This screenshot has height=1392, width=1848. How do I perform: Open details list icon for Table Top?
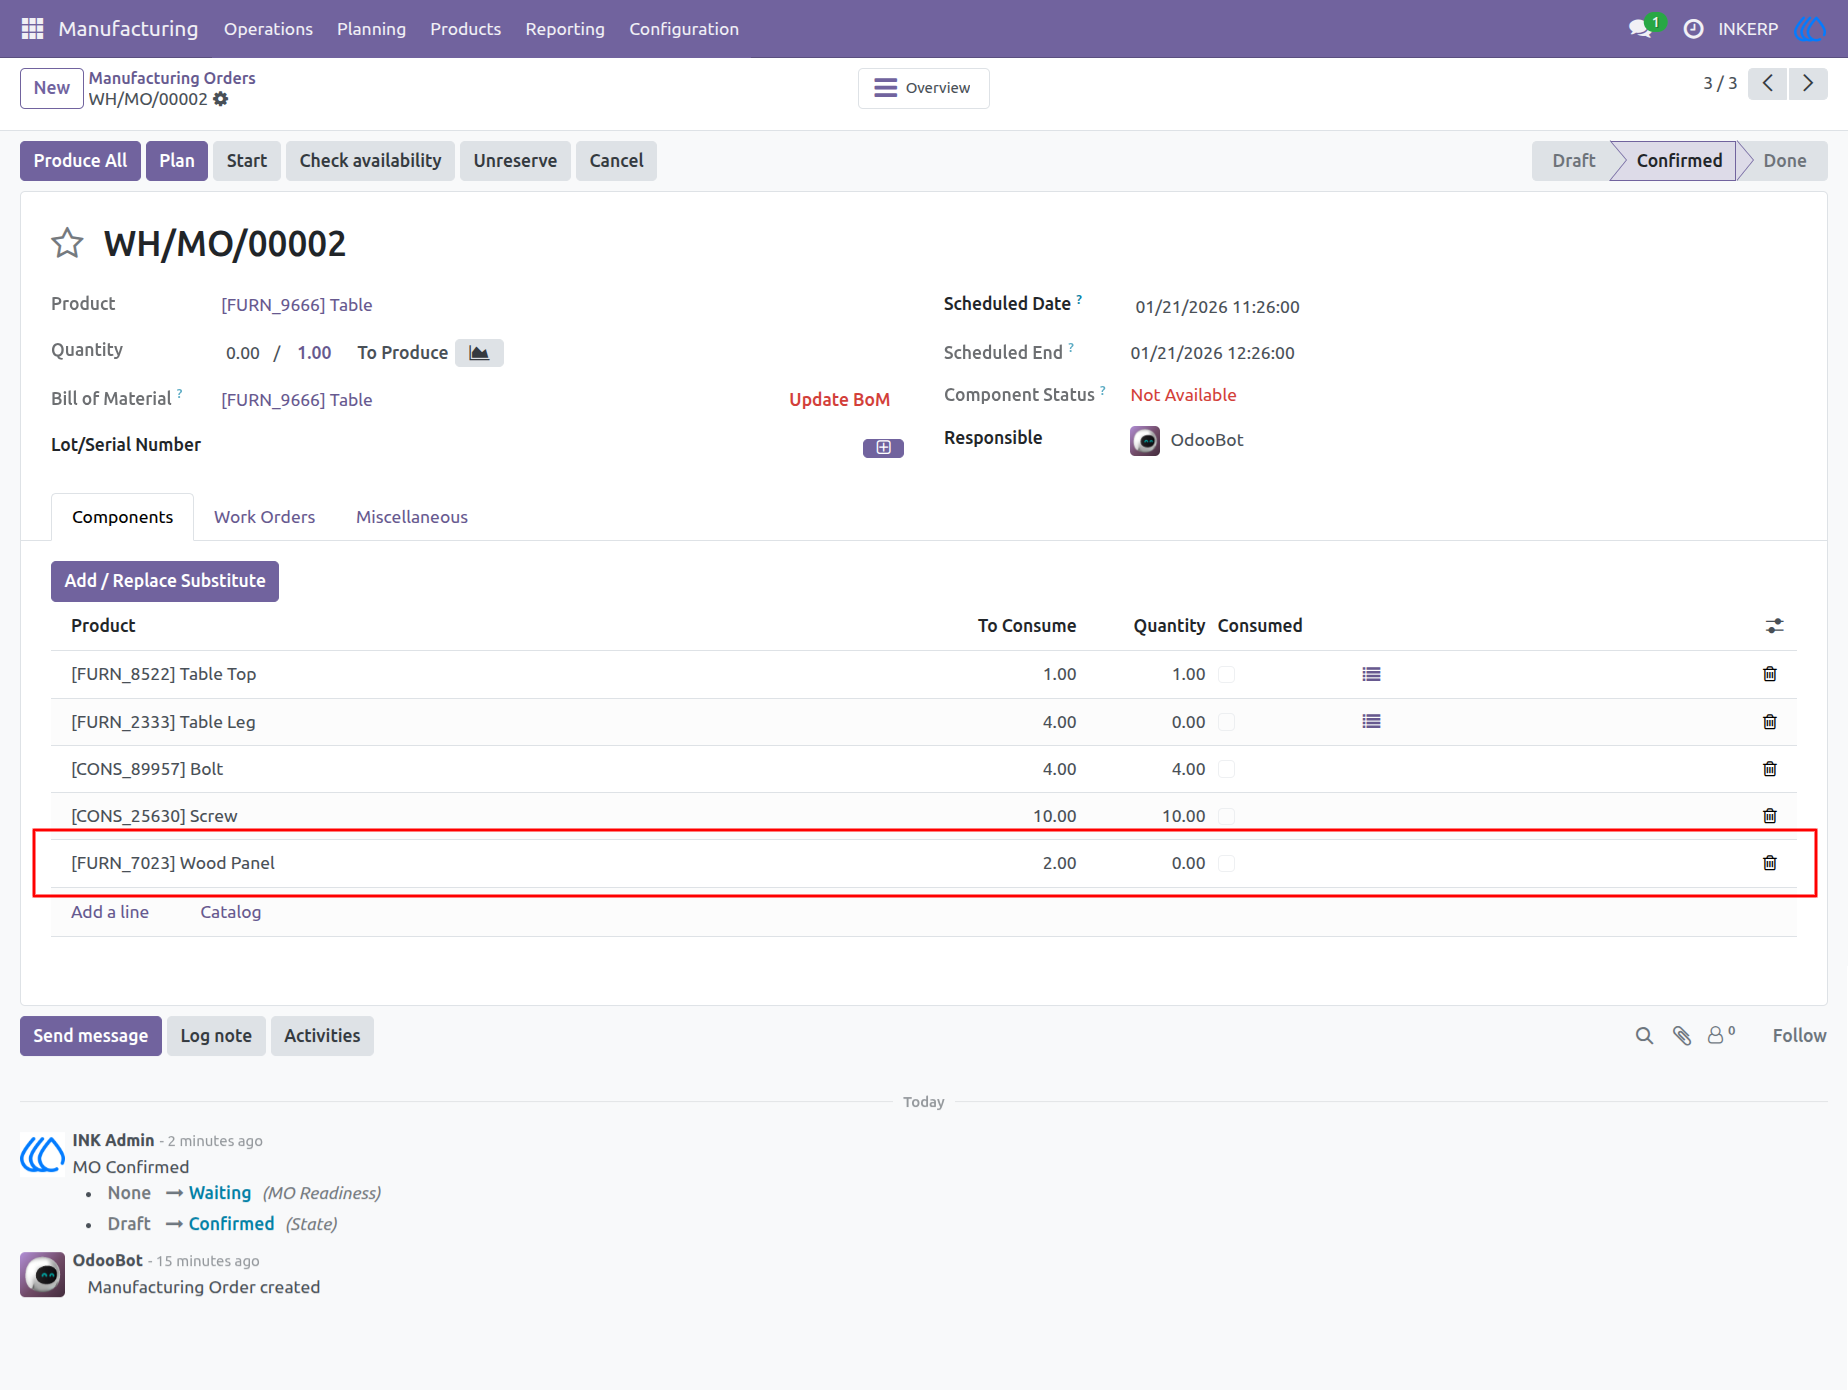pos(1371,674)
